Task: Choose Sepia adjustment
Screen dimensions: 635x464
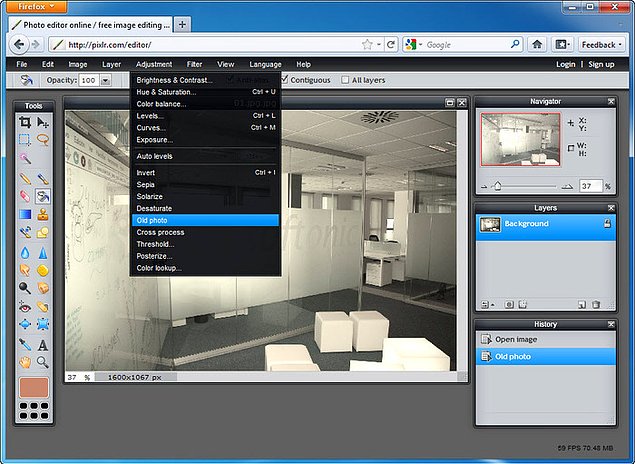Action: (x=205, y=185)
